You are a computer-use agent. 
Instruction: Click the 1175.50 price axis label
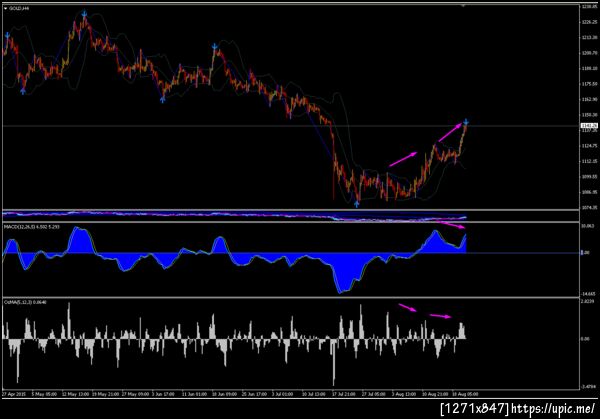589,84
